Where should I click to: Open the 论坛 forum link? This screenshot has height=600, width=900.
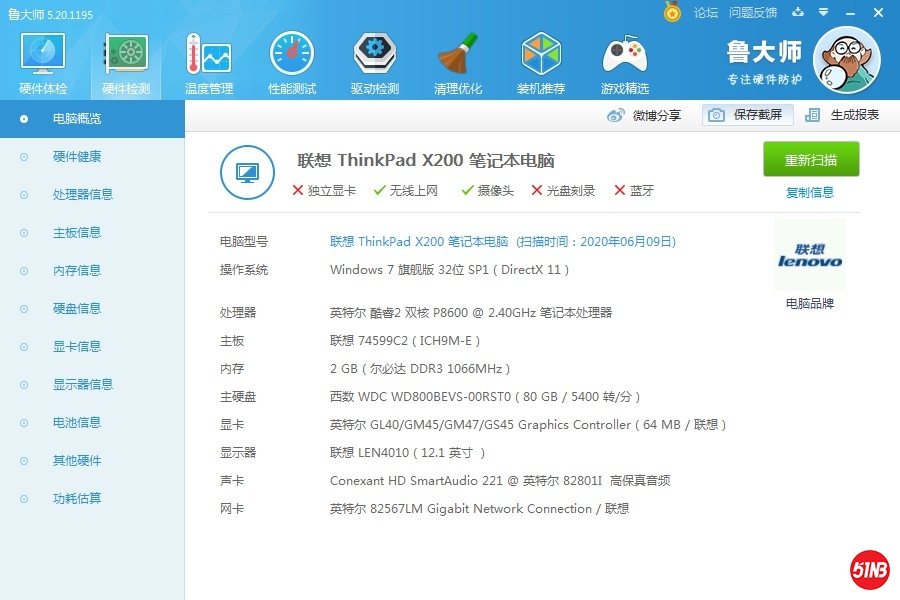[x=706, y=13]
